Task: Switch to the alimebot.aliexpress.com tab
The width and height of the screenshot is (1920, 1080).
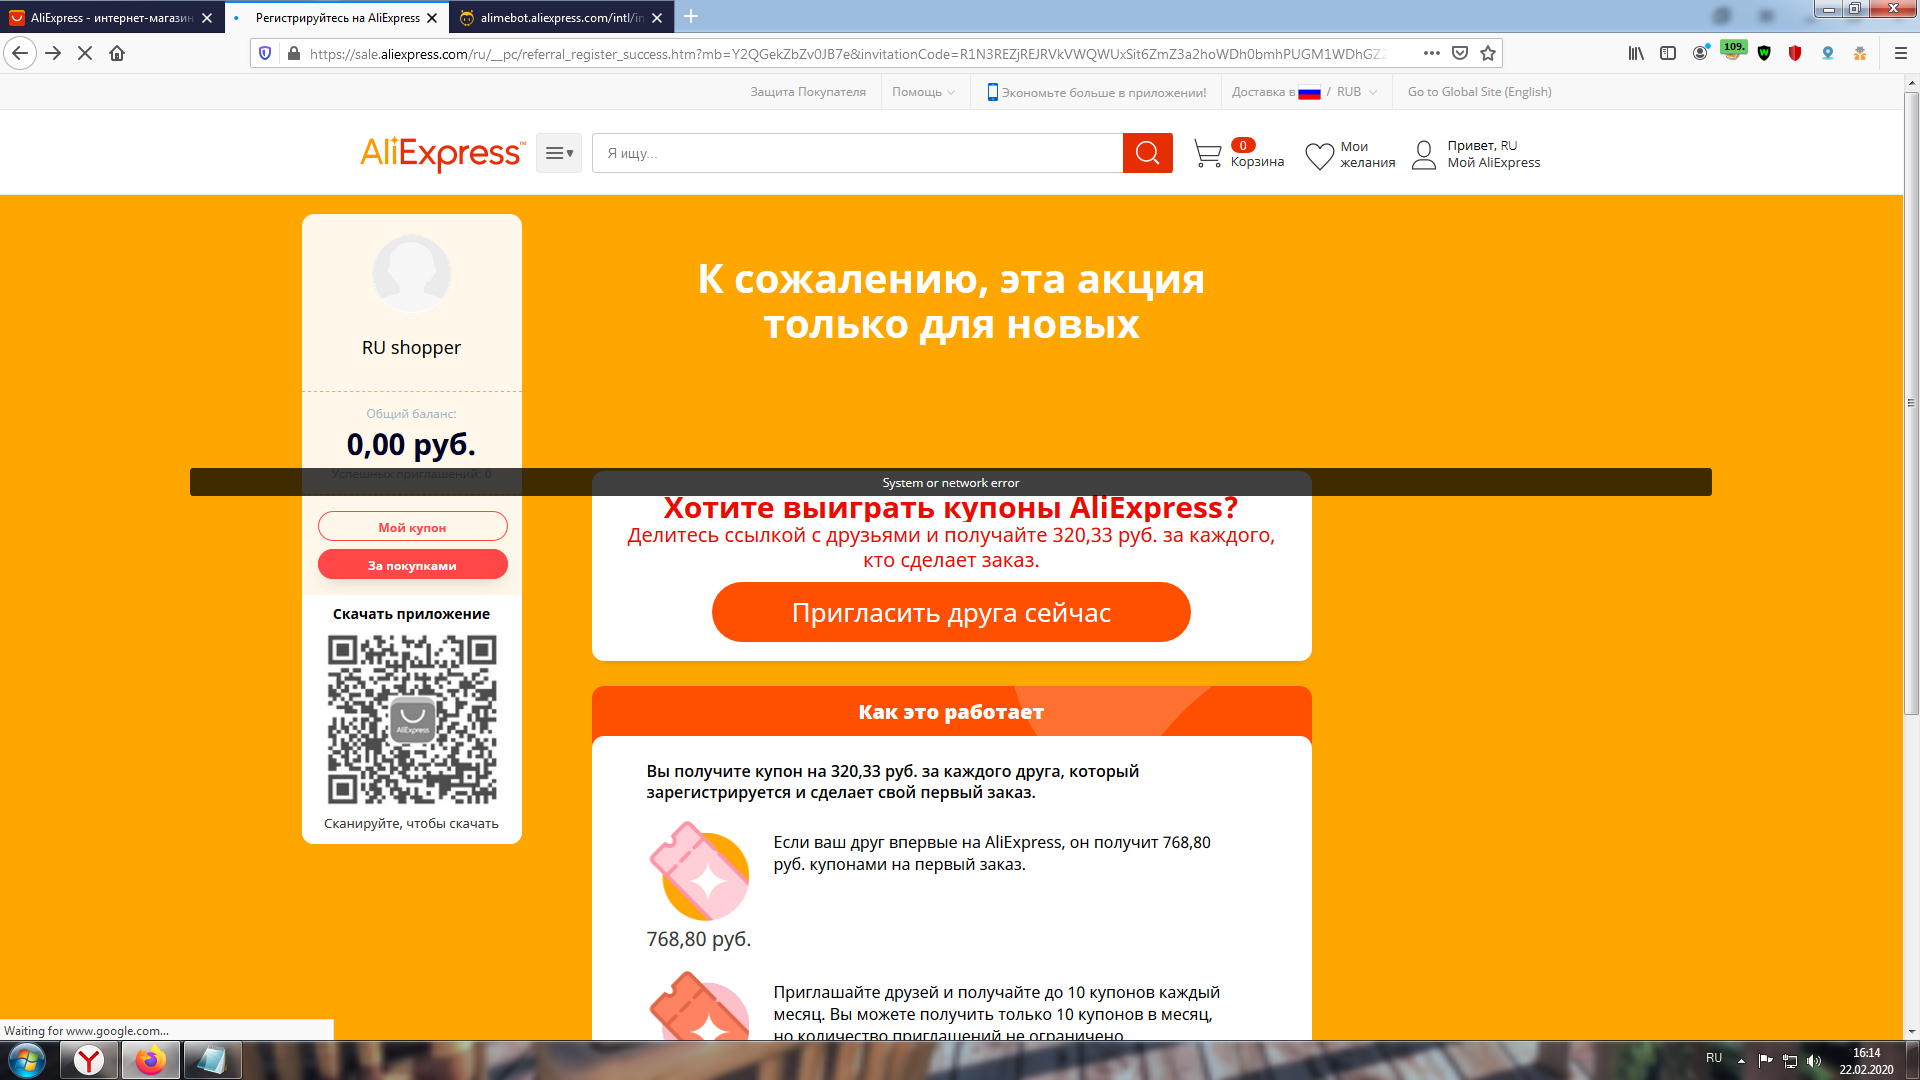Action: coord(562,18)
